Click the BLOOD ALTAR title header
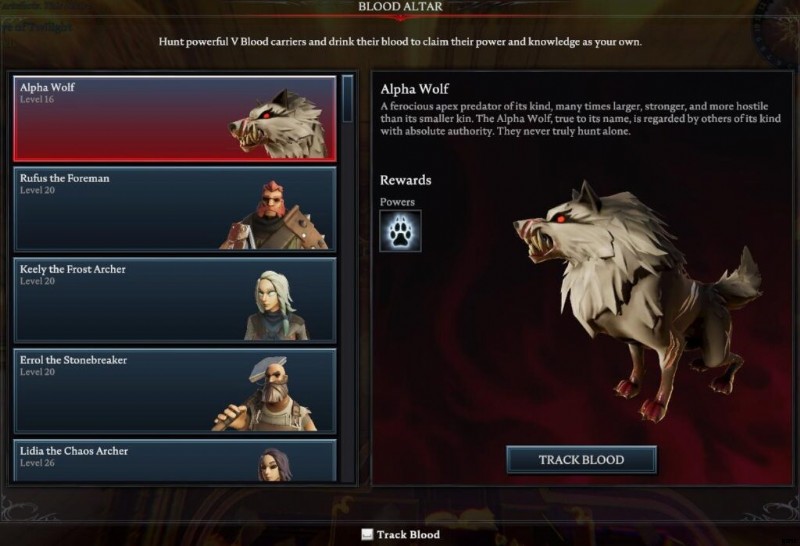This screenshot has height=546, width=800. click(401, 7)
